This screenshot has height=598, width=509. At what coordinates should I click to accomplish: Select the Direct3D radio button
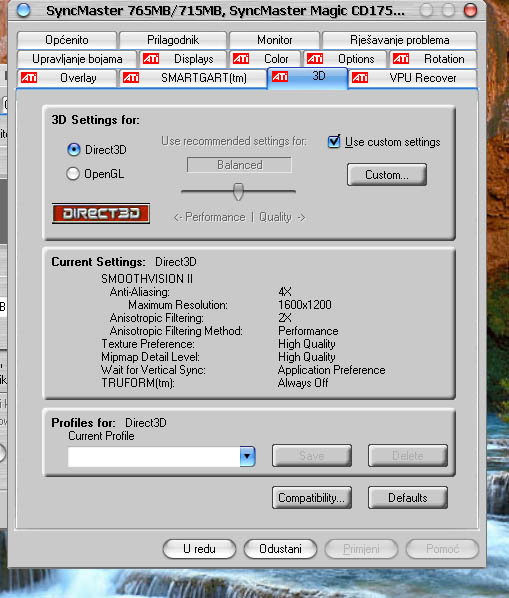[74, 150]
